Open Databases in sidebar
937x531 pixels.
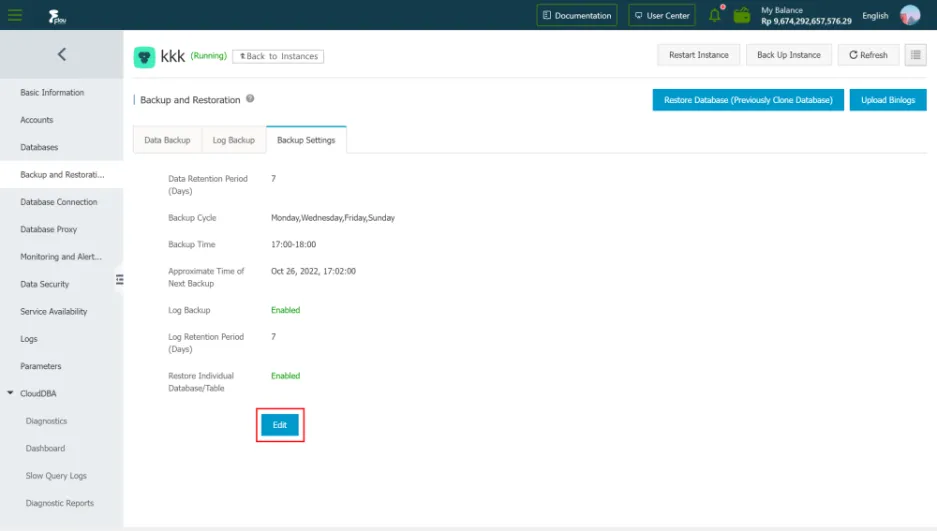39,147
